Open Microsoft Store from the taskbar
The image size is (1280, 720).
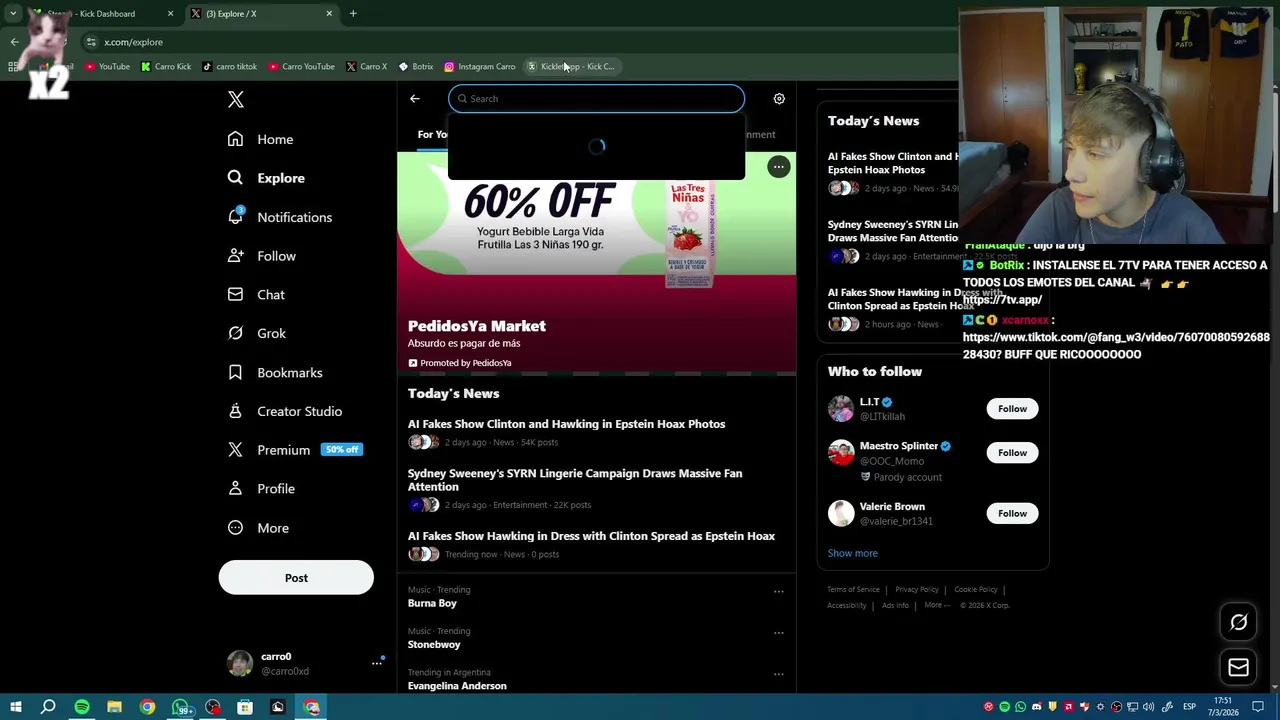pos(245,707)
